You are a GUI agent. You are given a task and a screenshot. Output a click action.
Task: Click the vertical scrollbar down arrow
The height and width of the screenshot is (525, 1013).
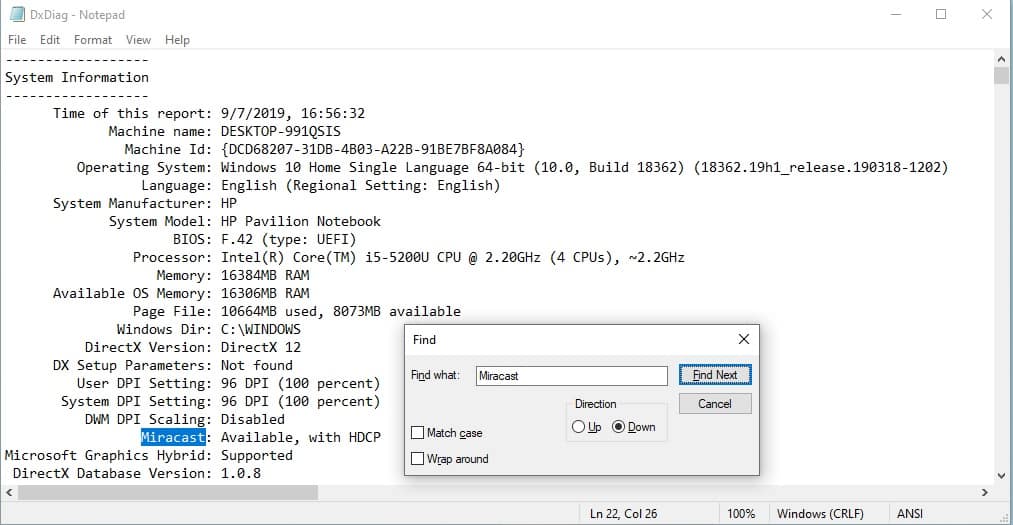[1001, 477]
